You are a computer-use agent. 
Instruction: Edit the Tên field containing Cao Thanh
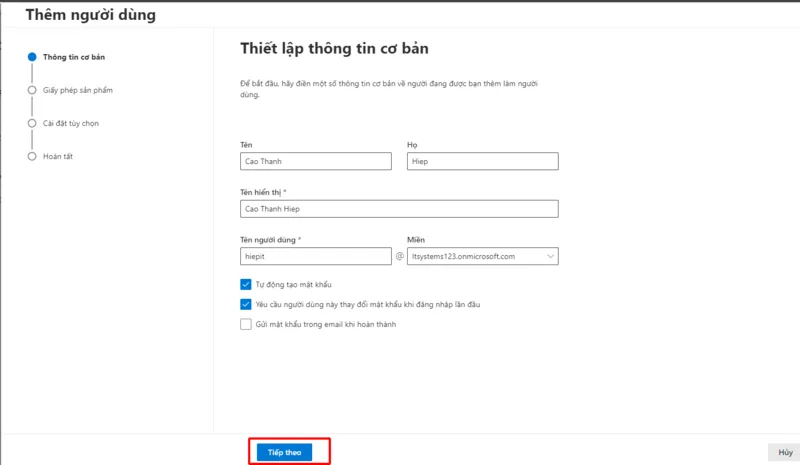click(316, 161)
